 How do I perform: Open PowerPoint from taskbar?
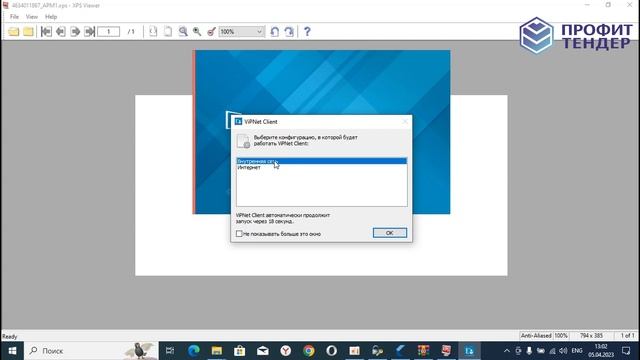click(354, 351)
